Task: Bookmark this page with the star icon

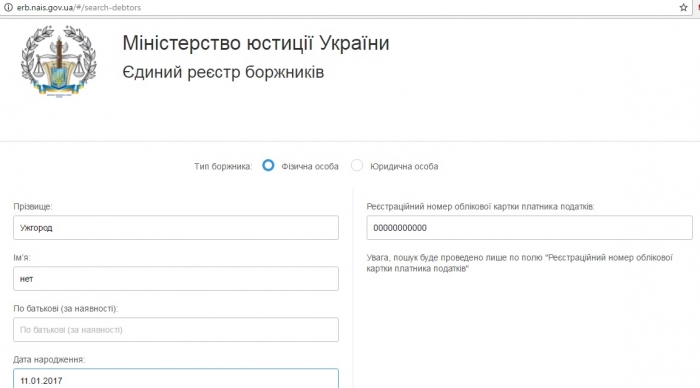Action: (x=683, y=7)
